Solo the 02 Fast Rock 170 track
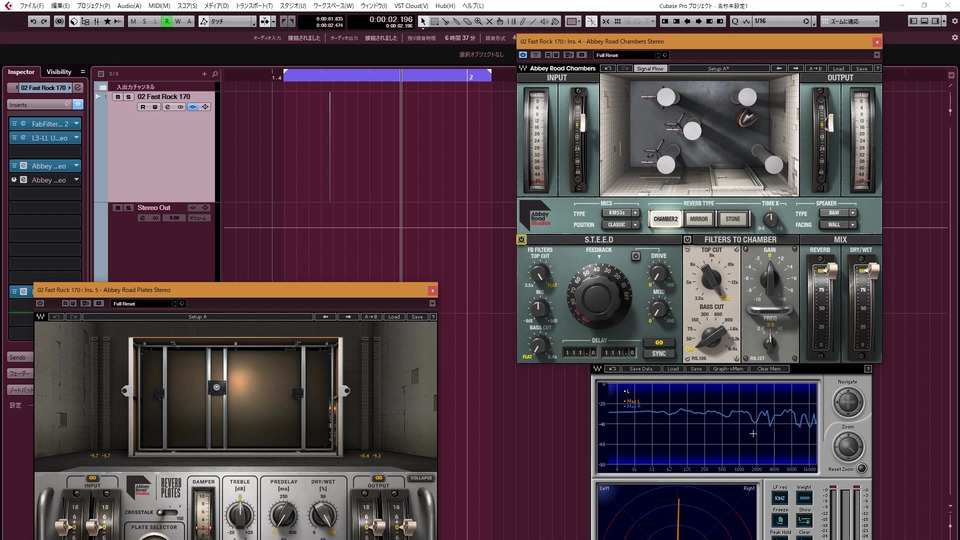This screenshot has height=540, width=960. [128, 97]
